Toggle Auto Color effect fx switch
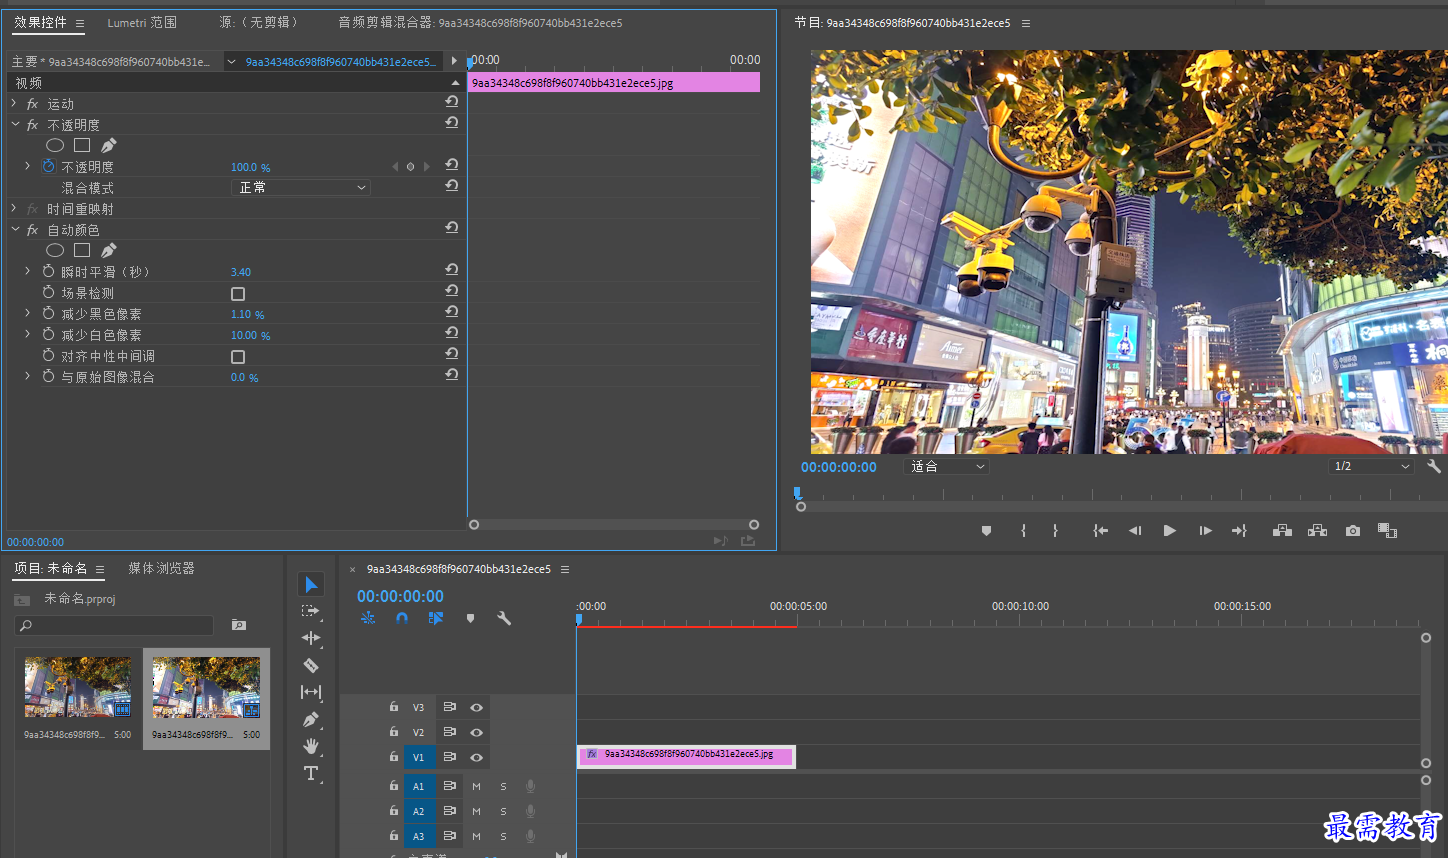The image size is (1448, 858). click(x=33, y=230)
